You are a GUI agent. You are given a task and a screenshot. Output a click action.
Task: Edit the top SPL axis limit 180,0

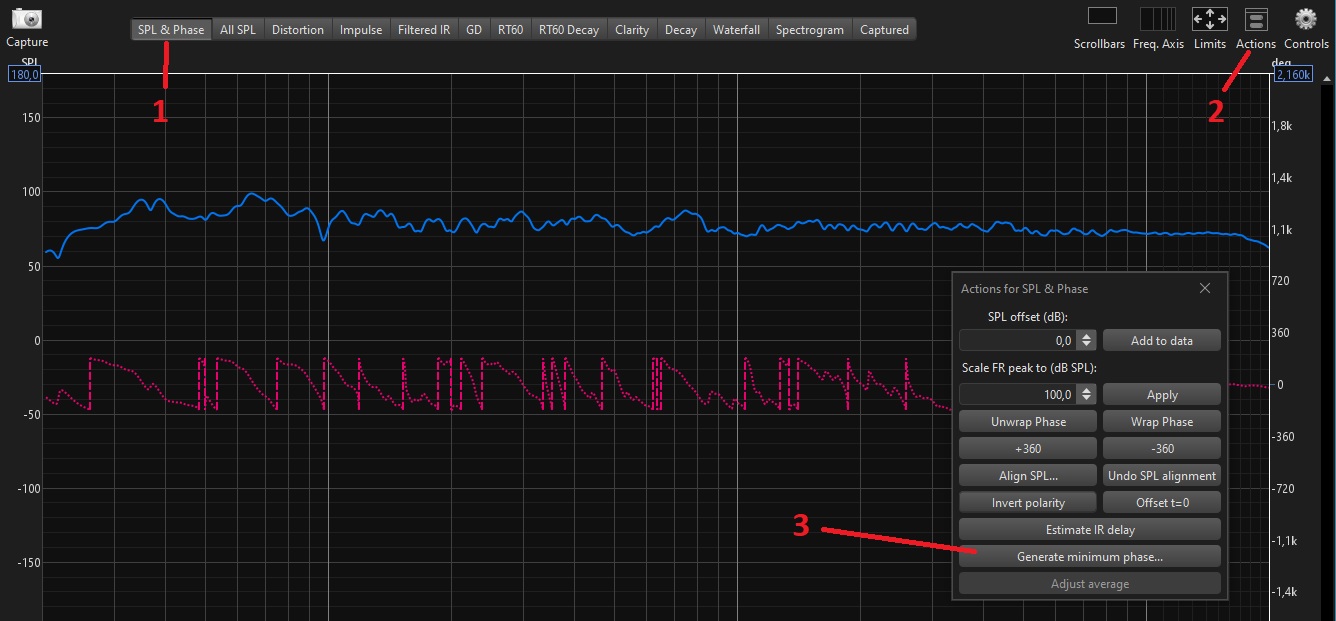coord(23,76)
